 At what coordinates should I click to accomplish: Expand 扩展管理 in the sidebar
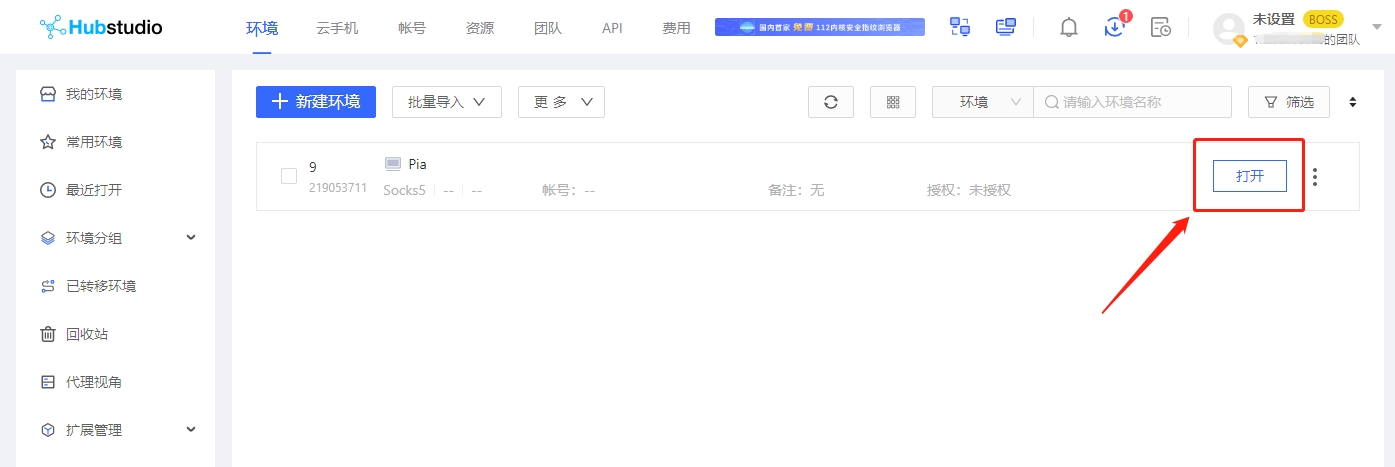coord(191,430)
